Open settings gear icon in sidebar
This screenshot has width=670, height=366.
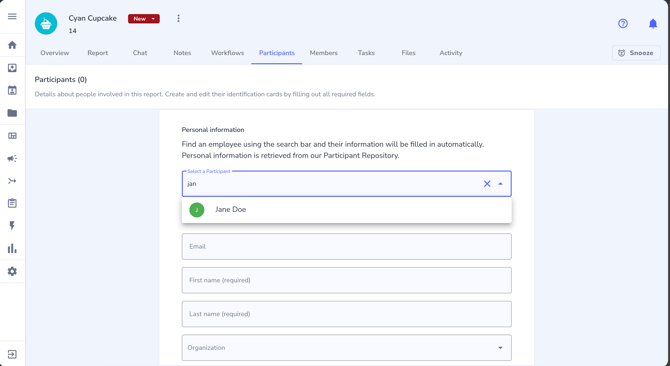(x=12, y=271)
